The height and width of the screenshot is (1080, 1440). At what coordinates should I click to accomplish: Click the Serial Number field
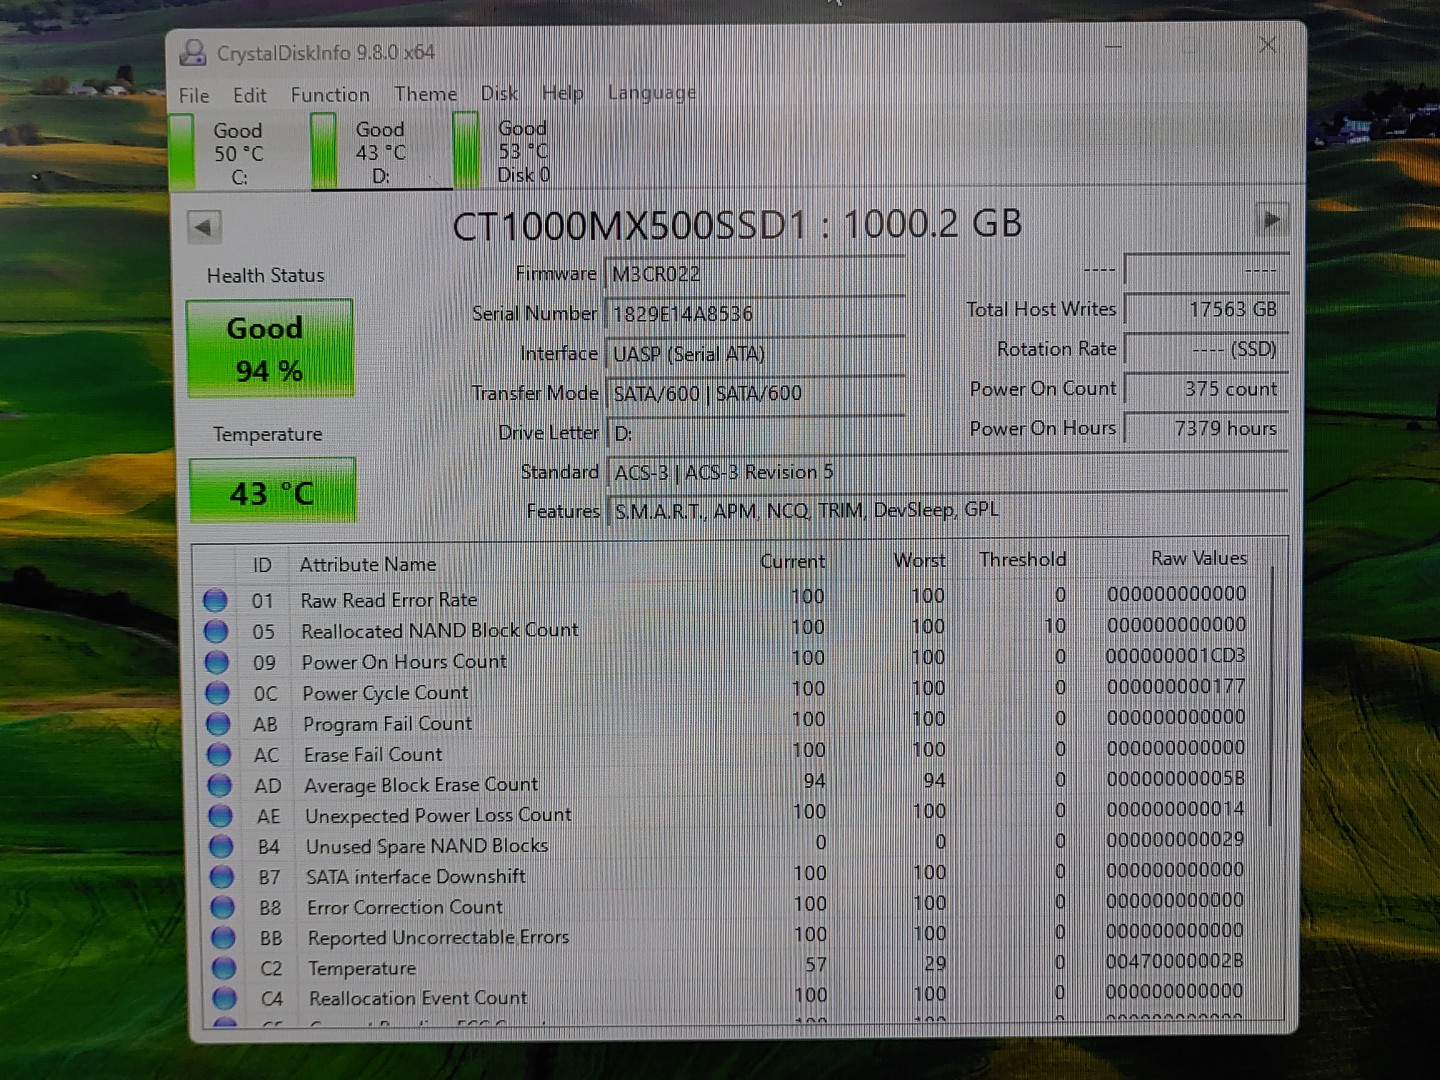click(755, 314)
